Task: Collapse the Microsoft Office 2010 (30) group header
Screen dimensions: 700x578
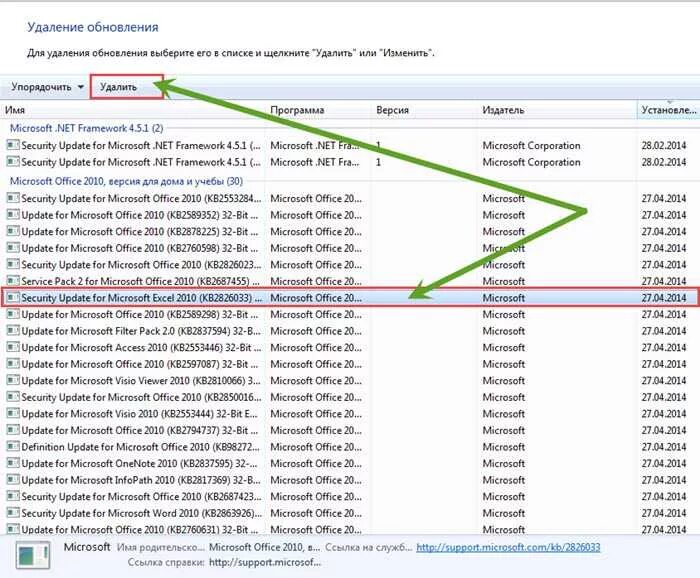Action: (x=126, y=181)
